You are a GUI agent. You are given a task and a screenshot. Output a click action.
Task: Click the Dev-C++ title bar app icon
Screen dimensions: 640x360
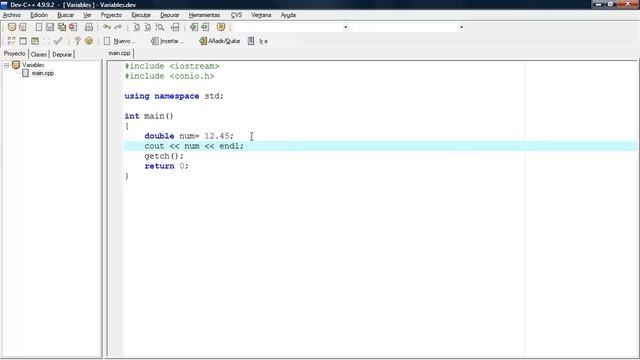click(4, 4)
